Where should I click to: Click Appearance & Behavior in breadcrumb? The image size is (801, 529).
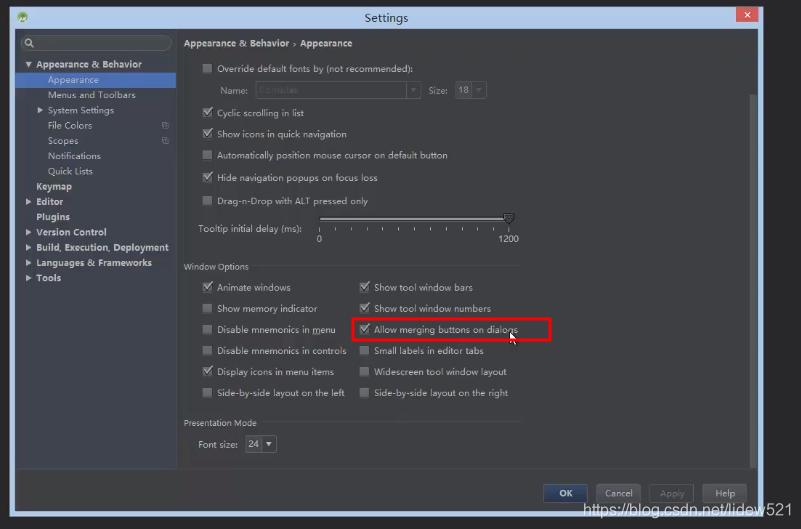[236, 43]
